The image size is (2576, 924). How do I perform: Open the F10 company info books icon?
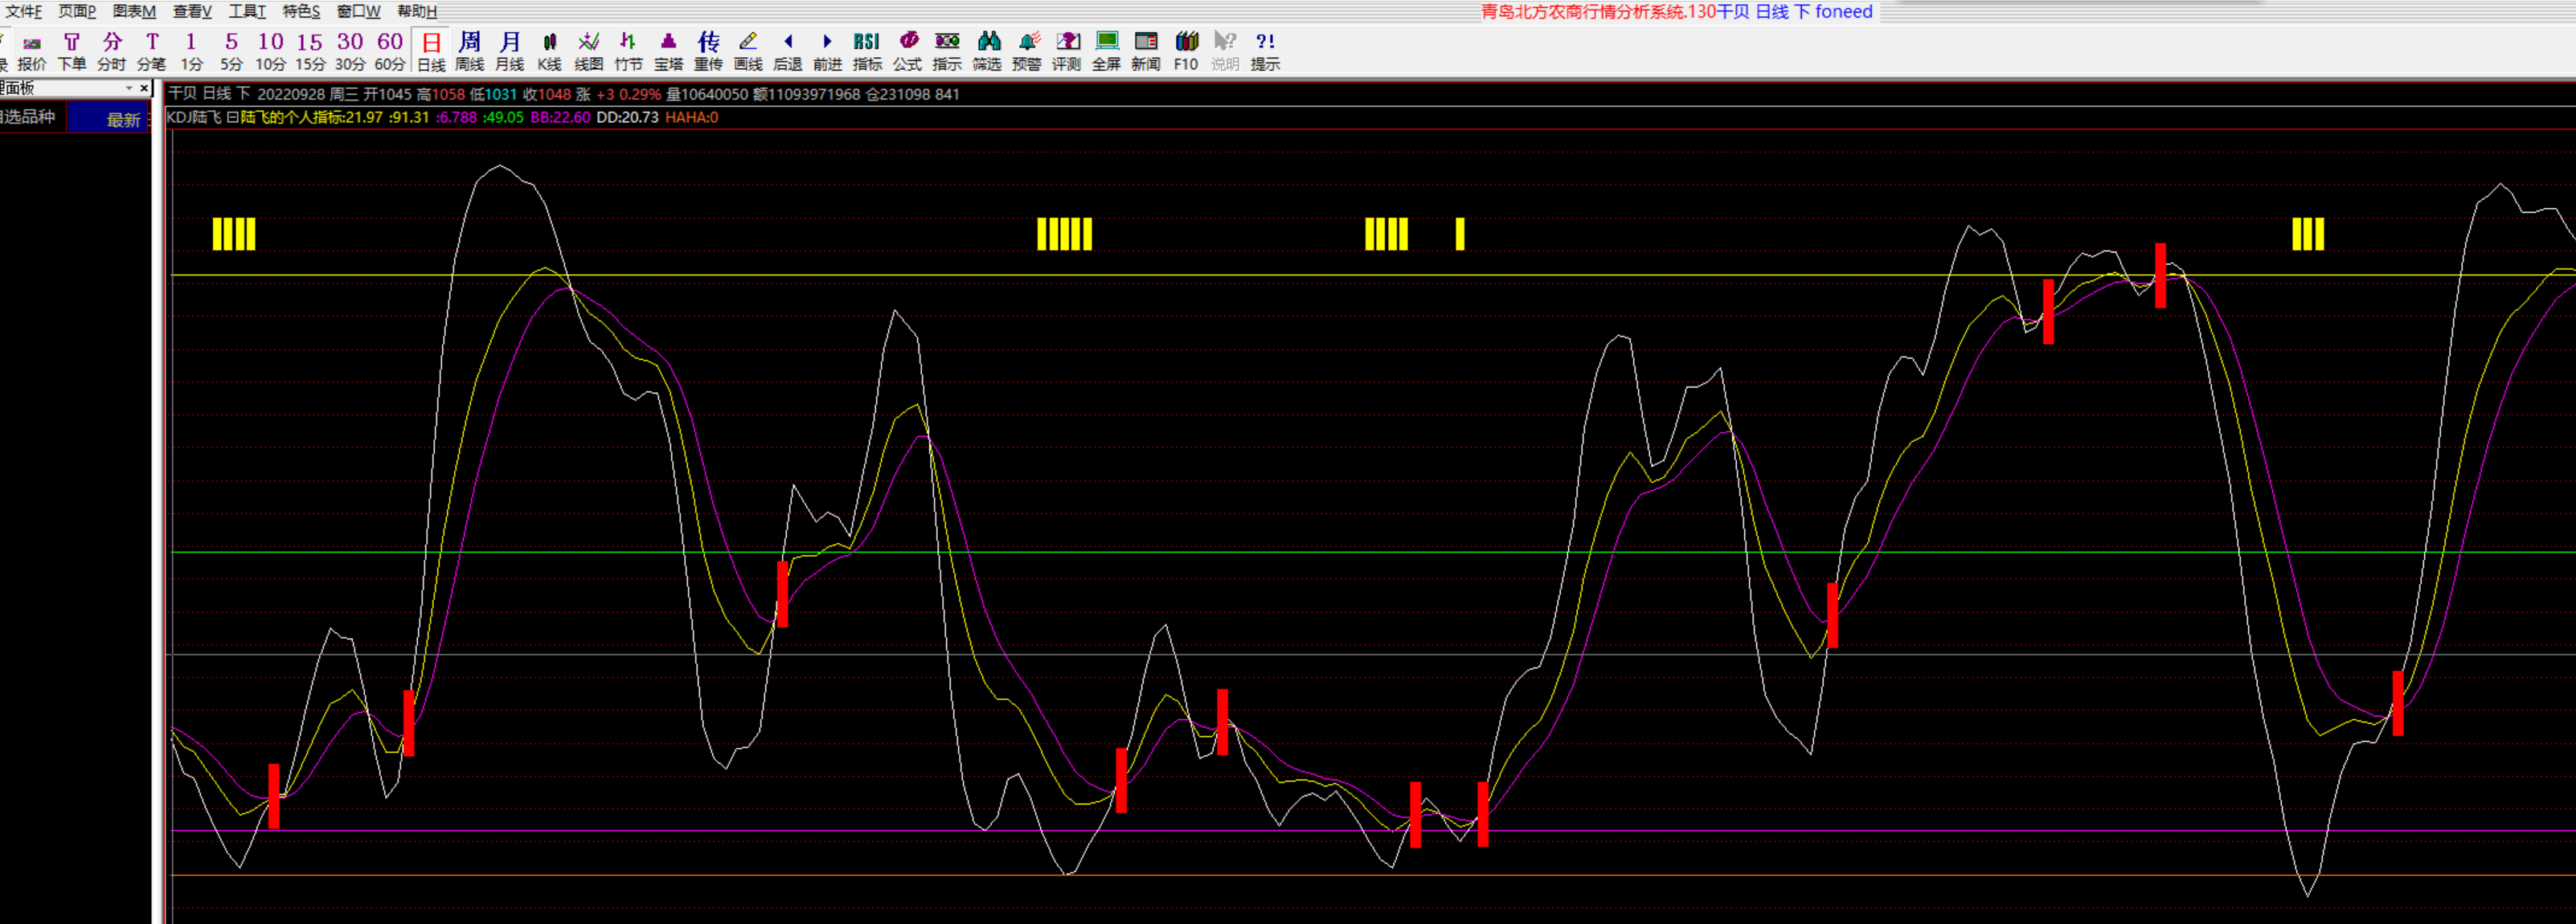(x=1186, y=52)
